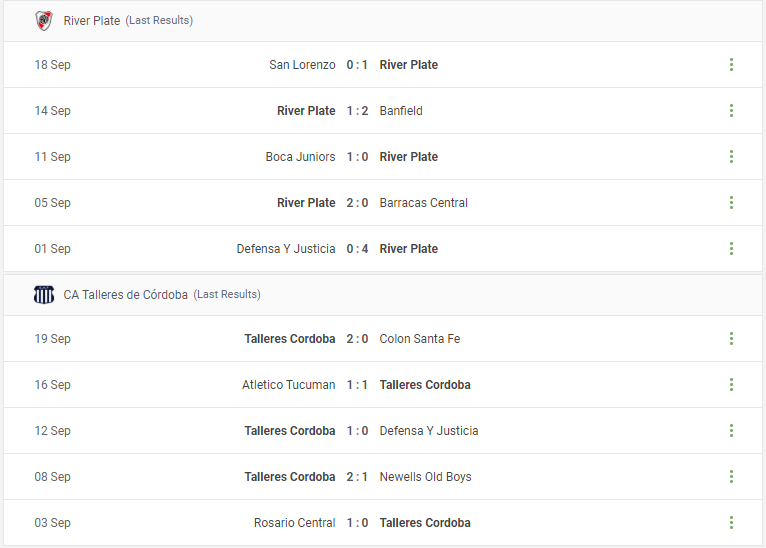Open the three-dot menu for Rosario Central match

(x=731, y=522)
